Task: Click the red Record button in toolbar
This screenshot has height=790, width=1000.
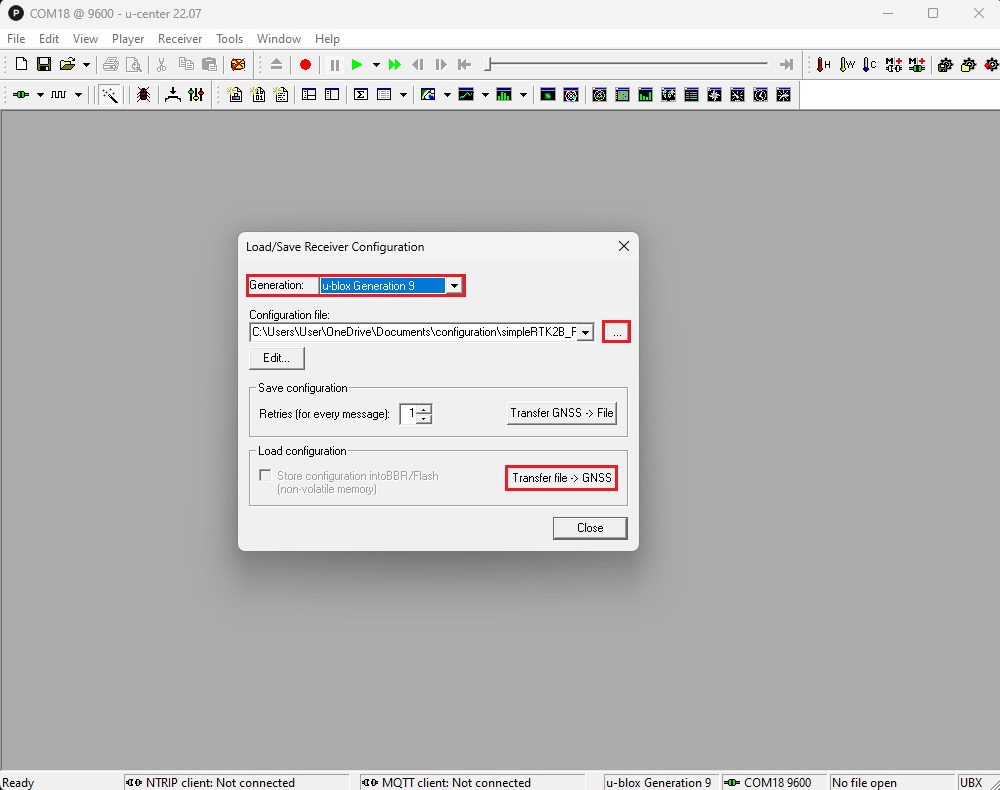Action: [305, 65]
